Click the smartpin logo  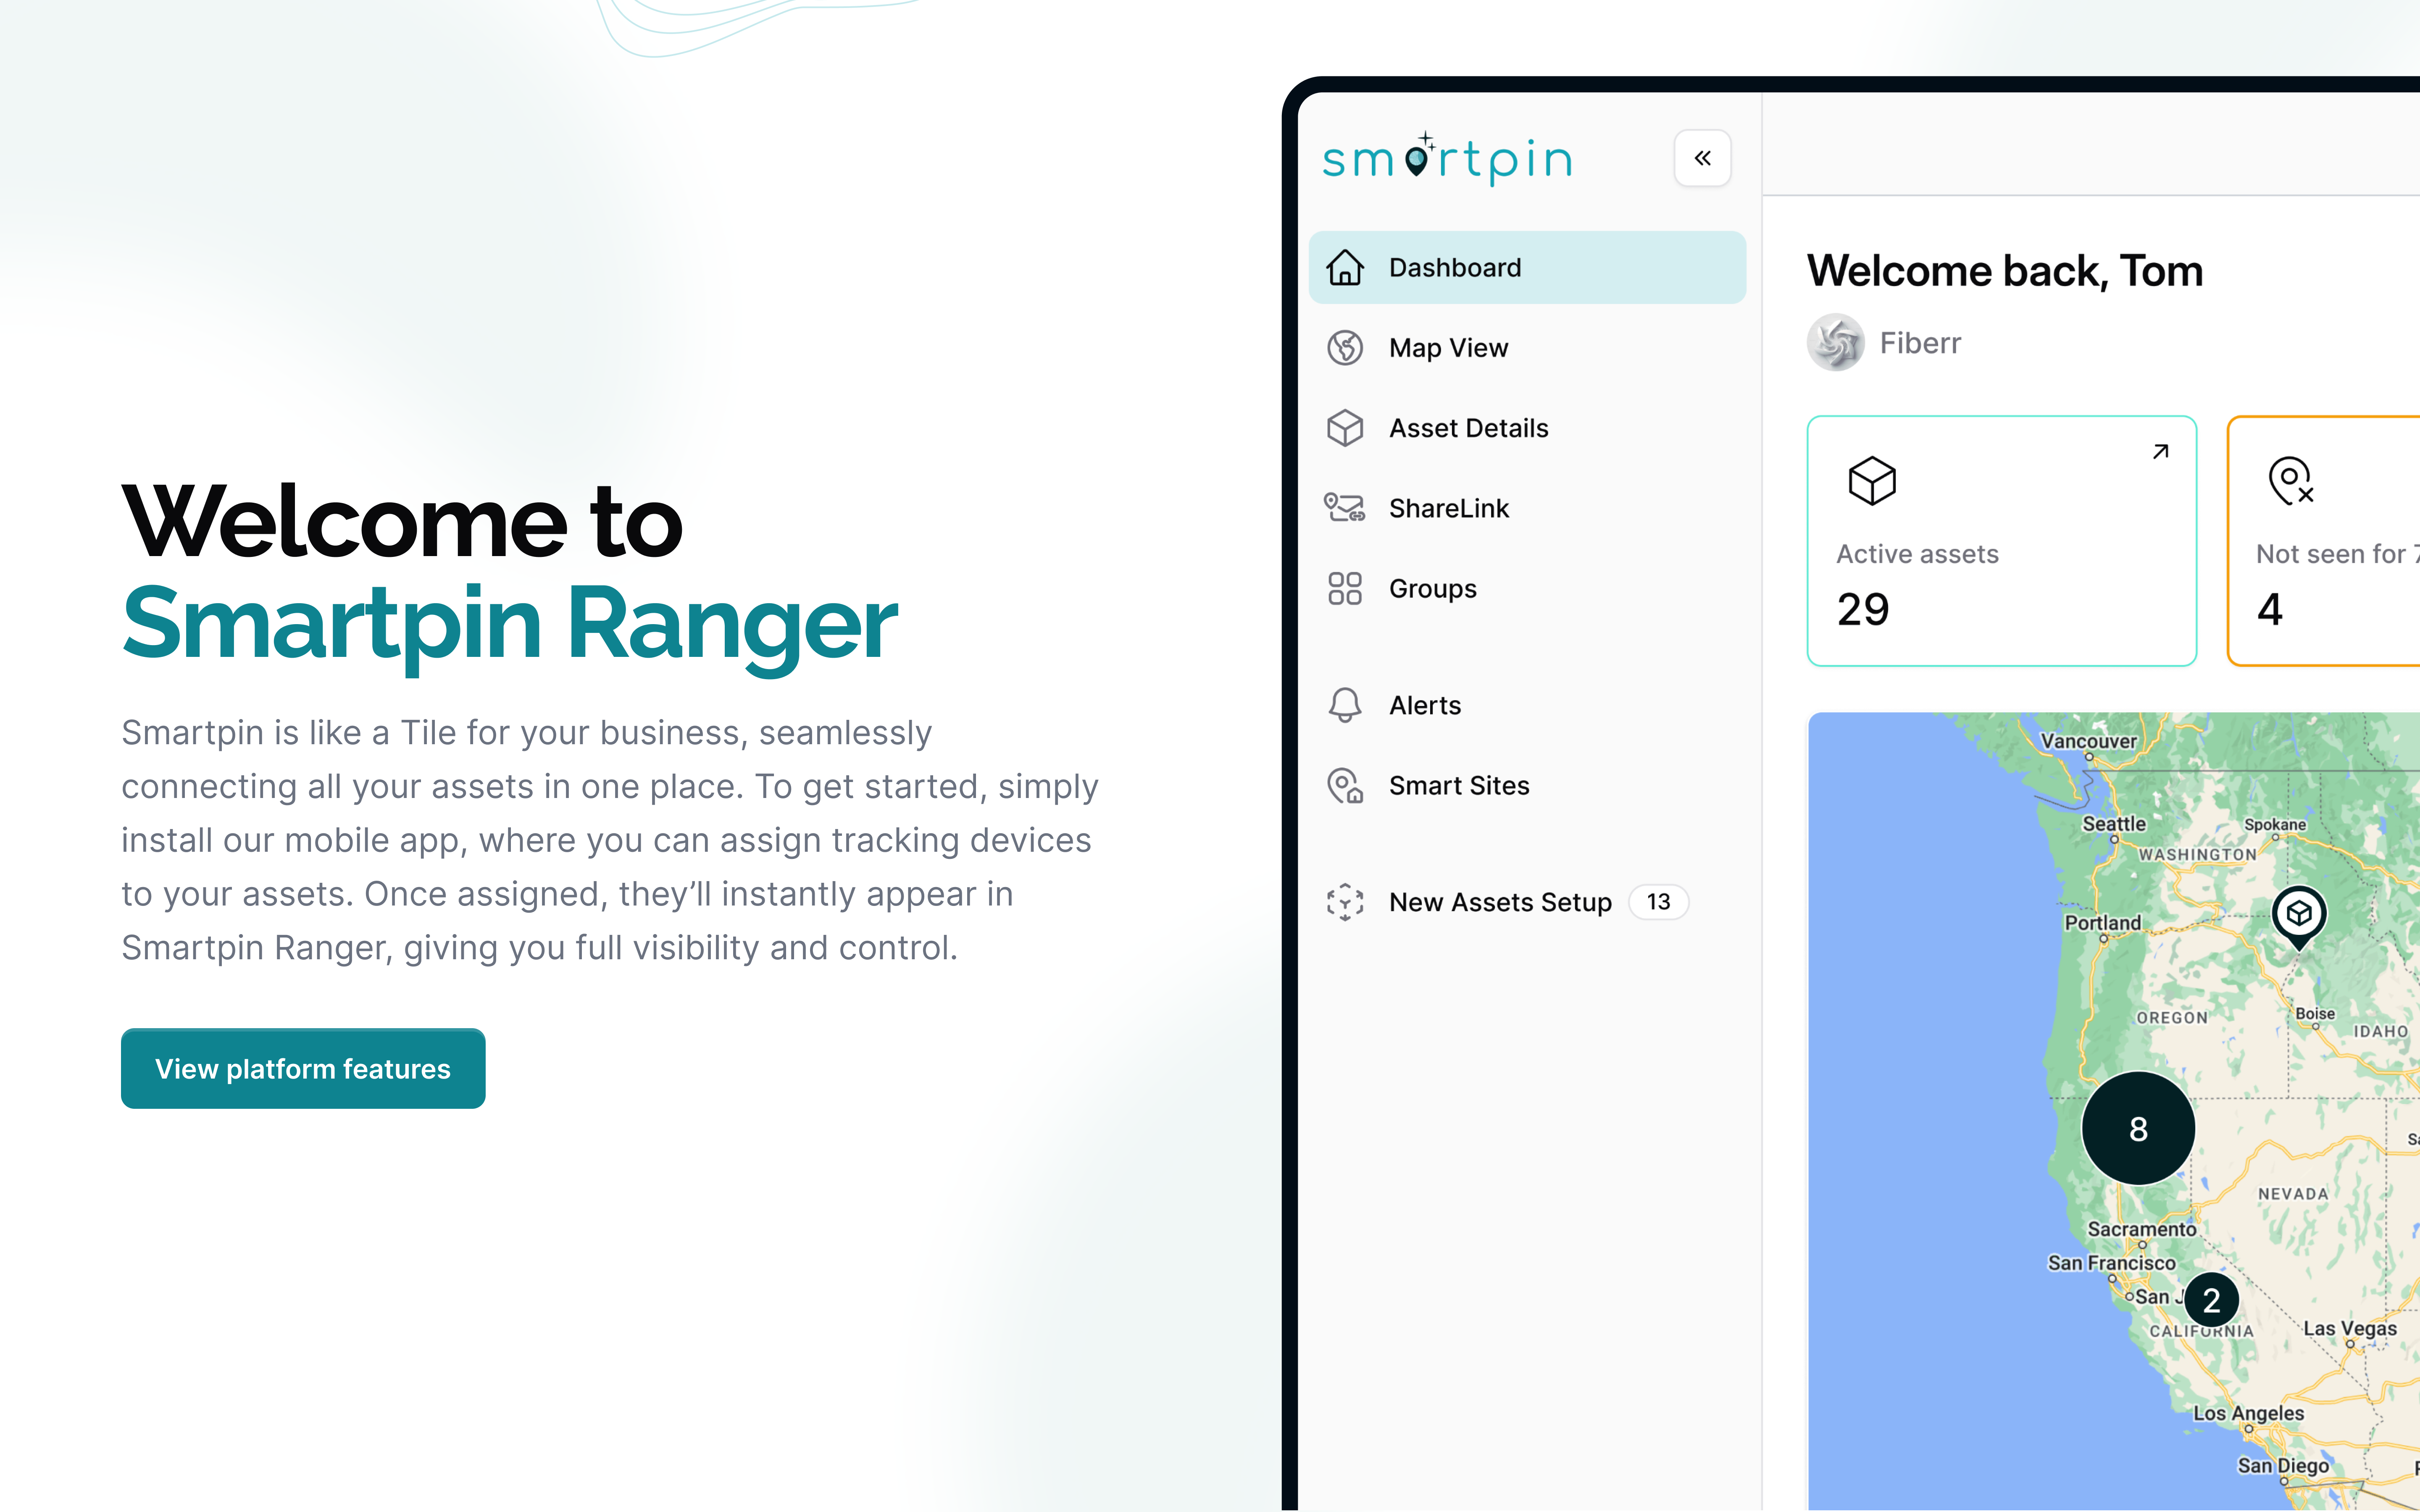[x=1447, y=160]
